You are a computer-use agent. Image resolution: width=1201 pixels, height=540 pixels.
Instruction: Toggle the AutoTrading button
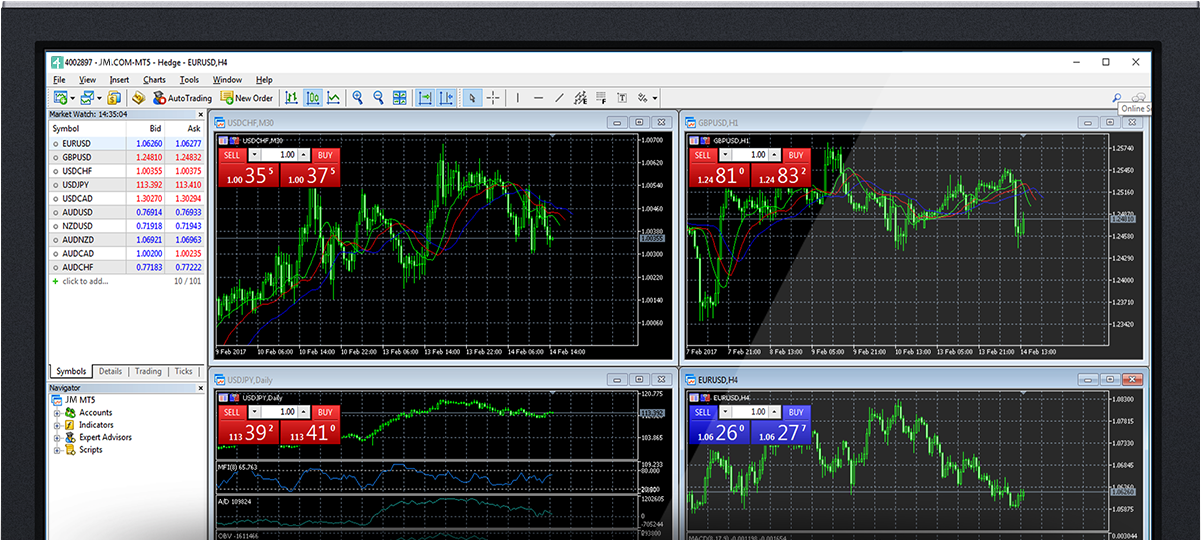tap(182, 98)
